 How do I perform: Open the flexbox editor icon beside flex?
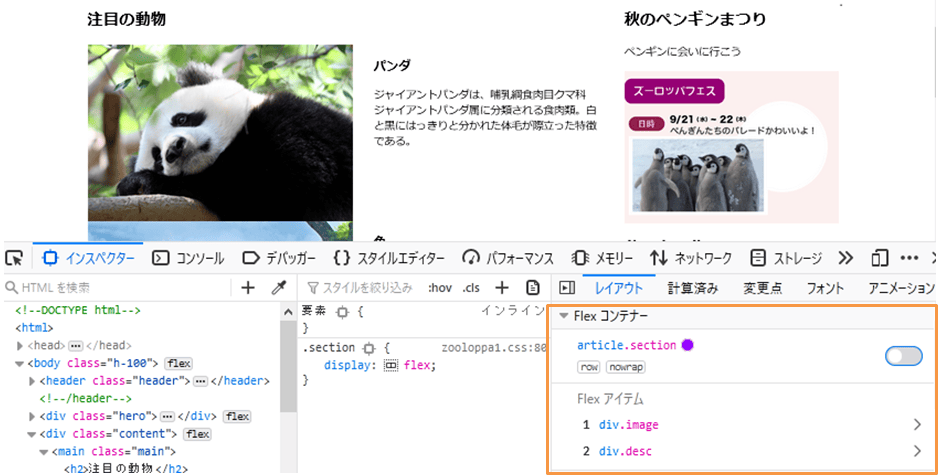391,365
